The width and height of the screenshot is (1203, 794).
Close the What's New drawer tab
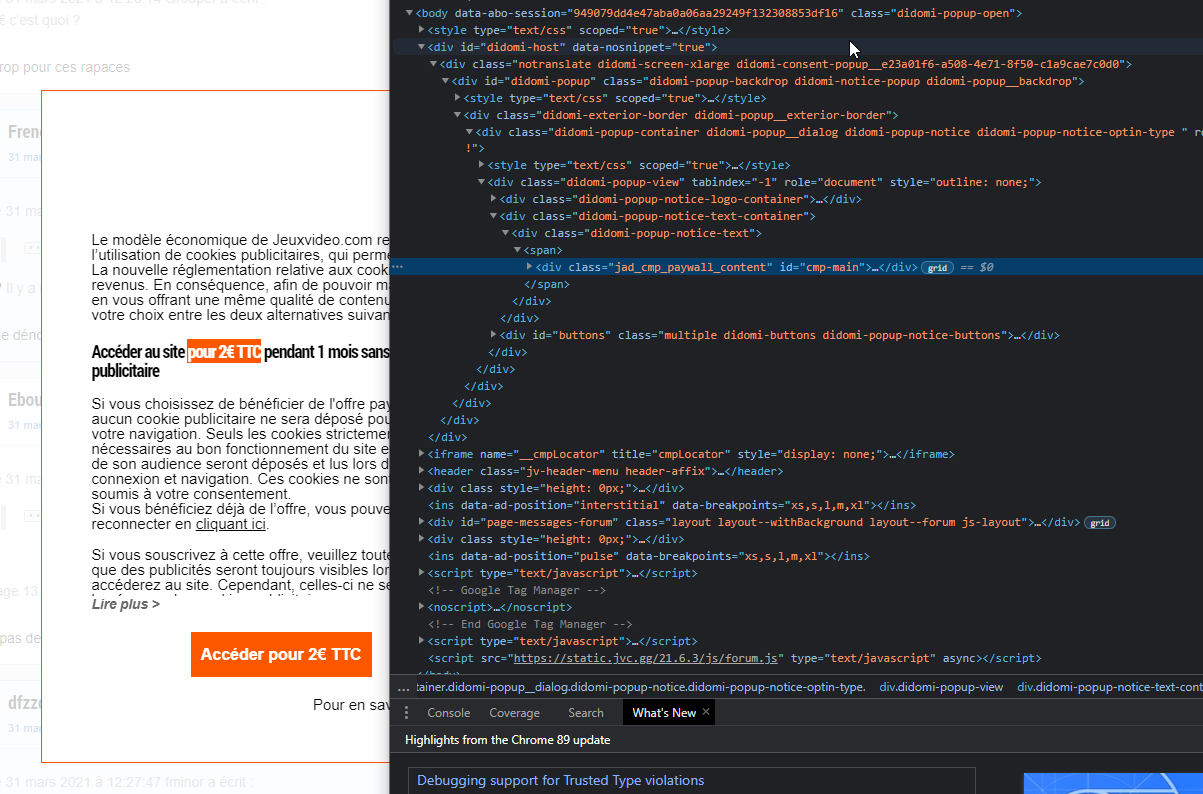pyautogui.click(x=706, y=712)
